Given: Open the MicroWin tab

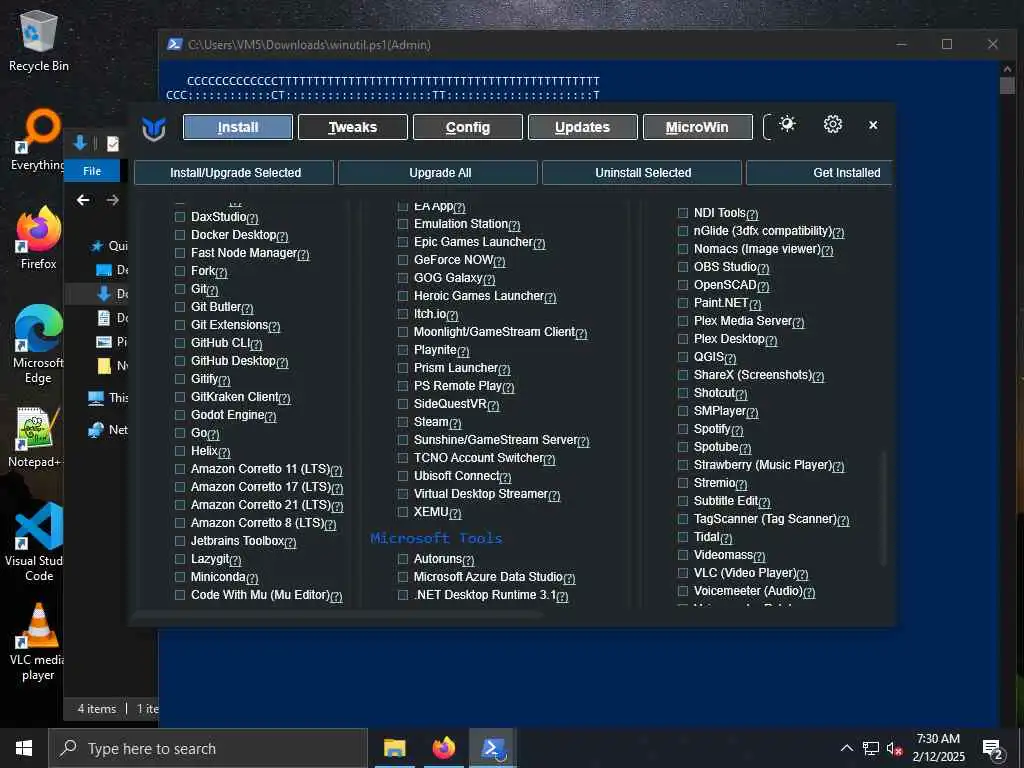Looking at the screenshot, I should click(x=697, y=127).
